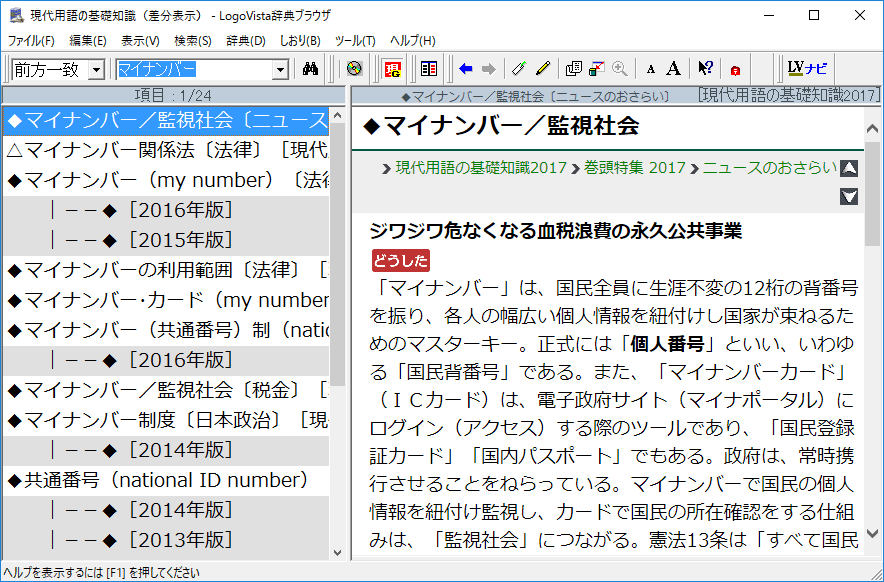Toggle the two-pane layout view icon

pyautogui.click(x=429, y=69)
